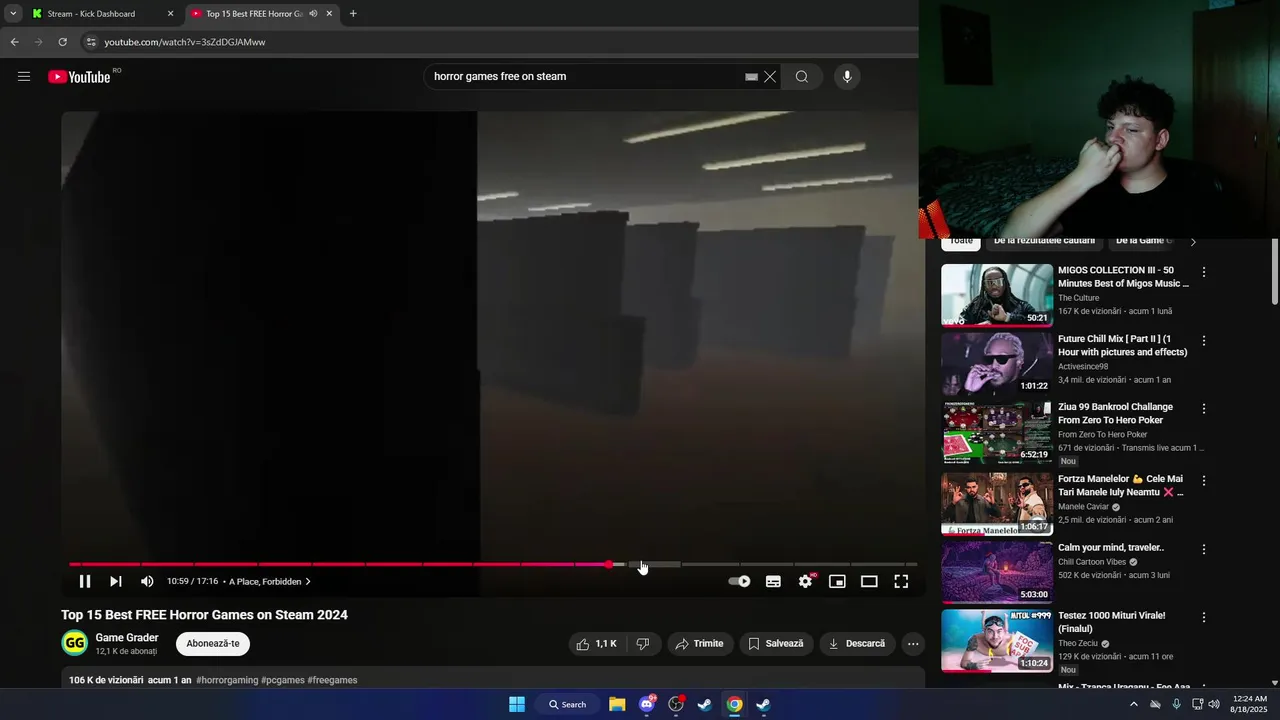1280x720 pixels.
Task: Open Manele Caviar channel name
Action: pyautogui.click(x=1083, y=507)
